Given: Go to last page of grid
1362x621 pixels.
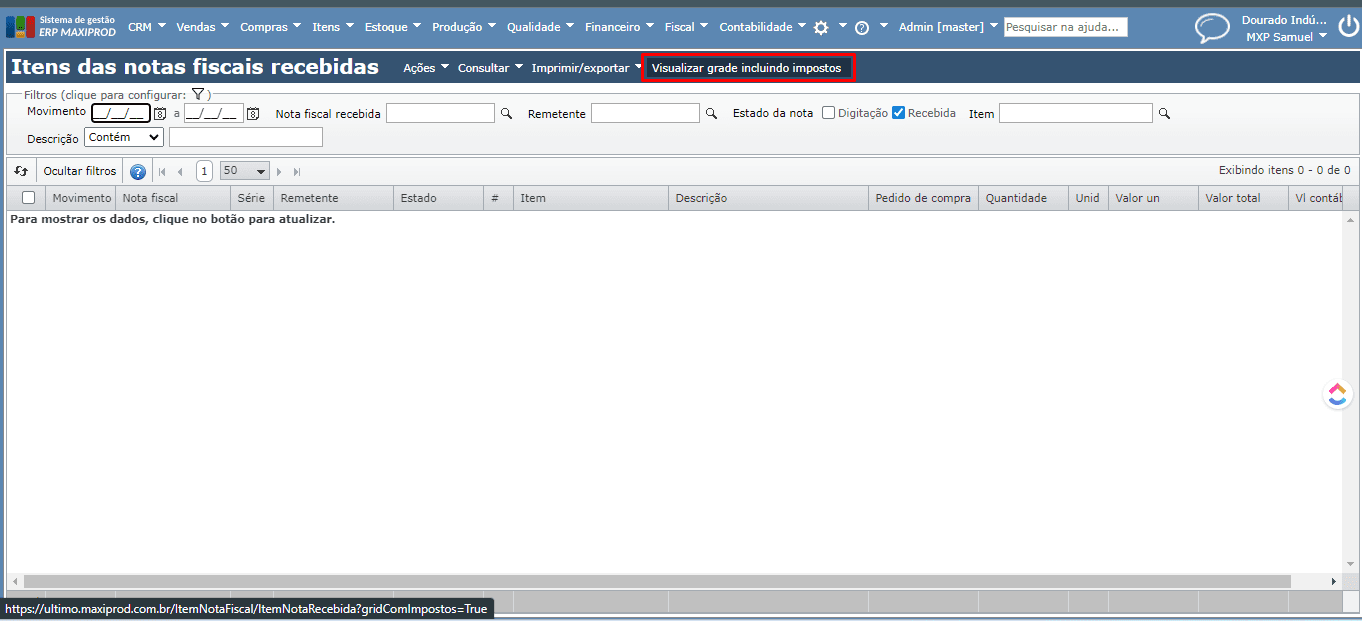Looking at the screenshot, I should click(297, 172).
